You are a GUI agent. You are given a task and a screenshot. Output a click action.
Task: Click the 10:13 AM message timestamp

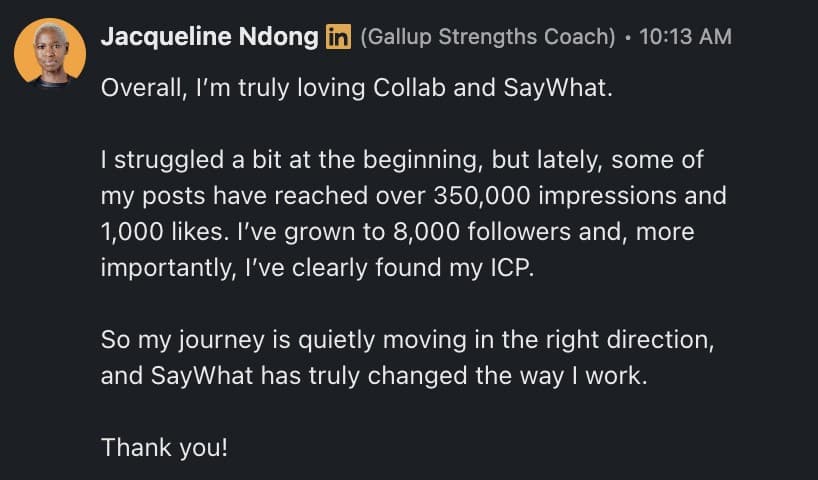[684, 38]
